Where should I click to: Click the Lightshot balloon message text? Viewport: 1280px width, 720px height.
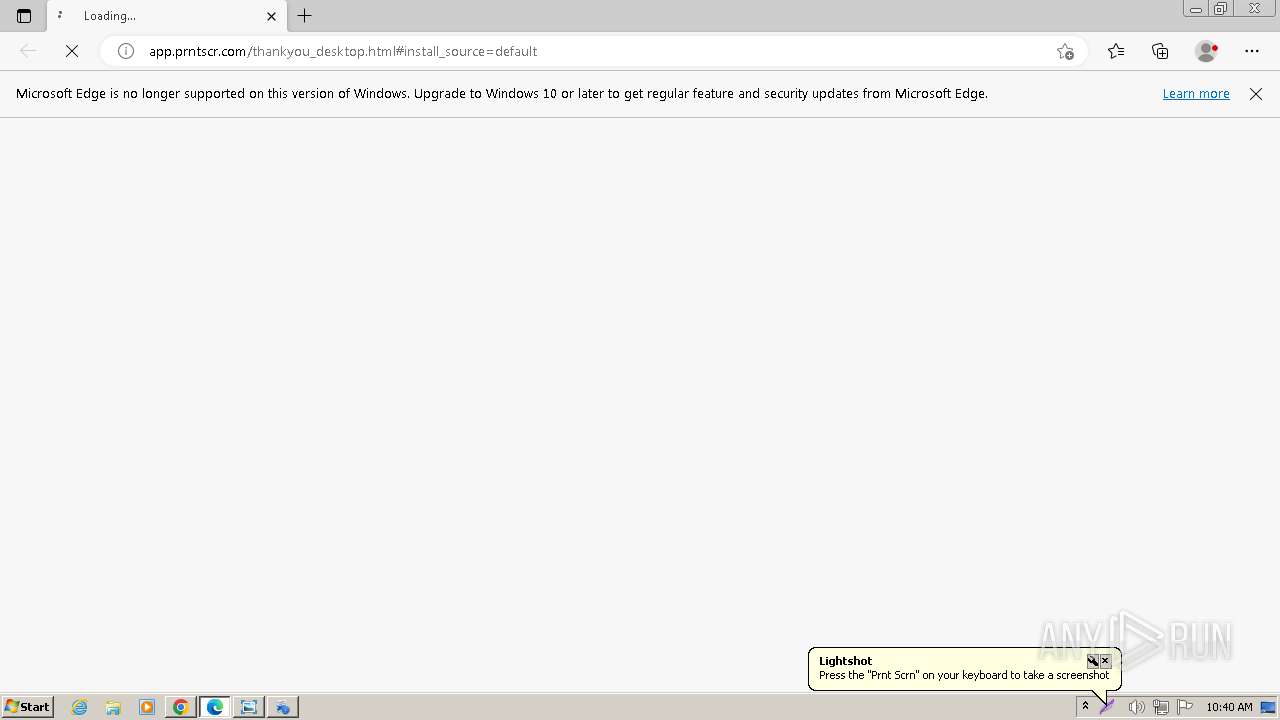[x=964, y=675]
